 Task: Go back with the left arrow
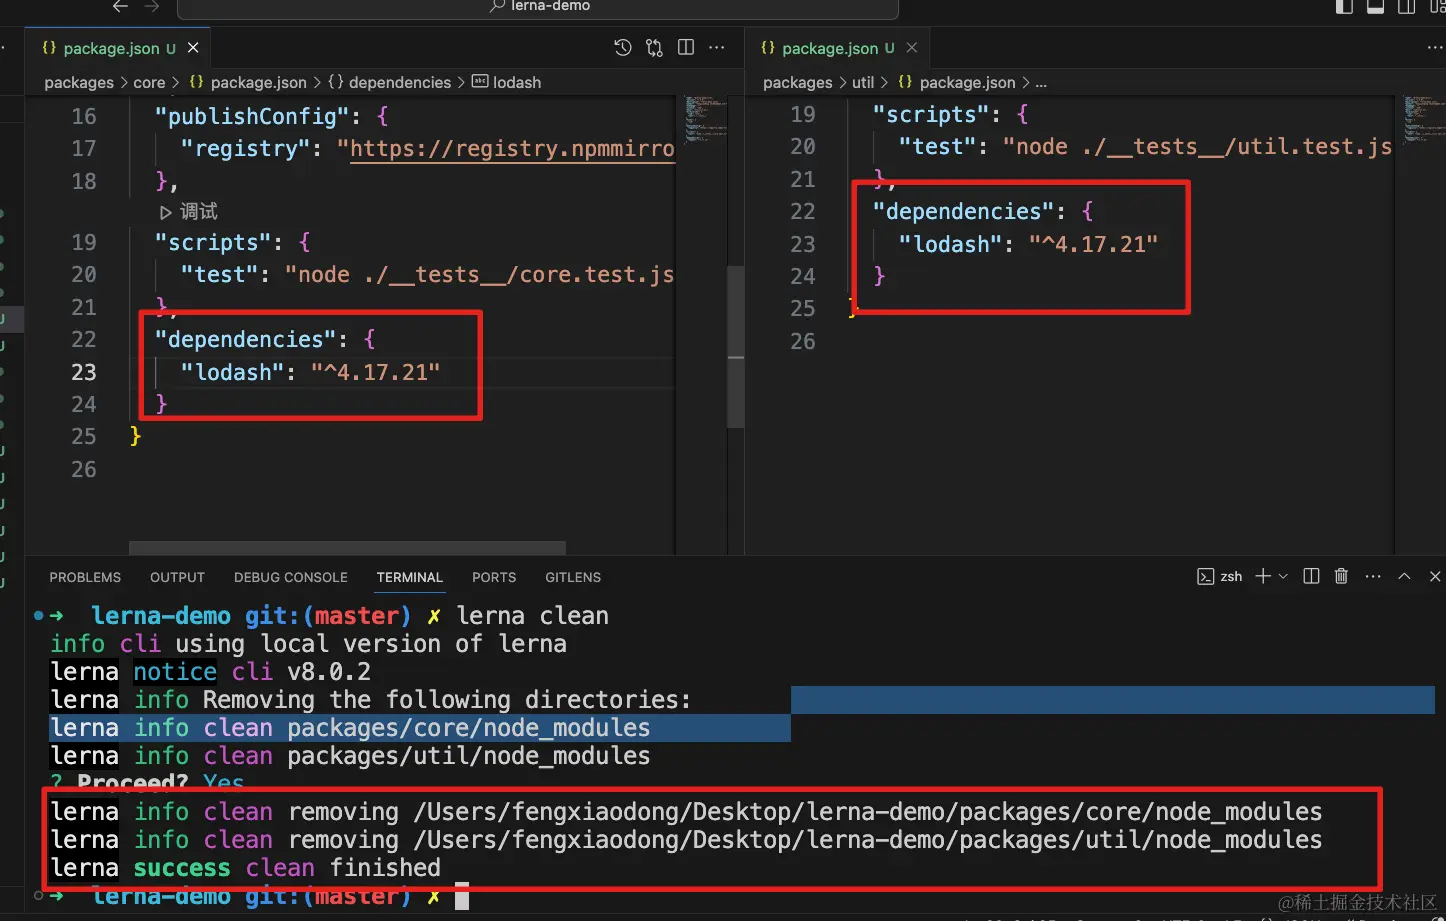[x=120, y=6]
